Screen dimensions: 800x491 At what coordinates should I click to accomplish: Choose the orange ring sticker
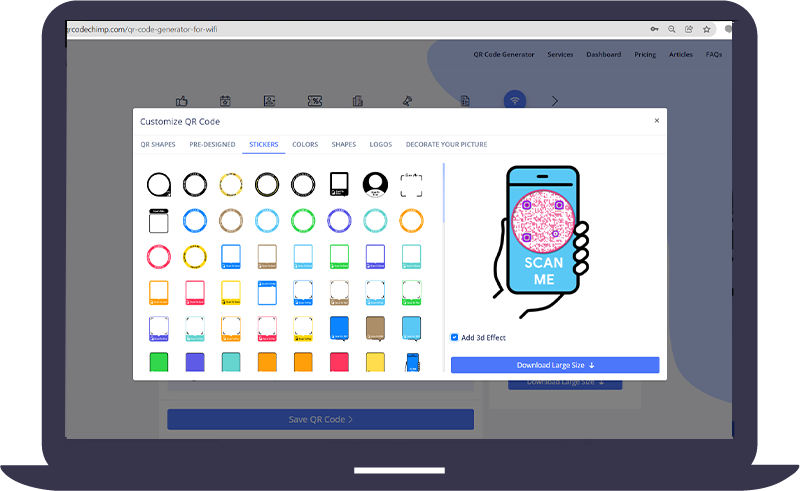[x=411, y=221]
